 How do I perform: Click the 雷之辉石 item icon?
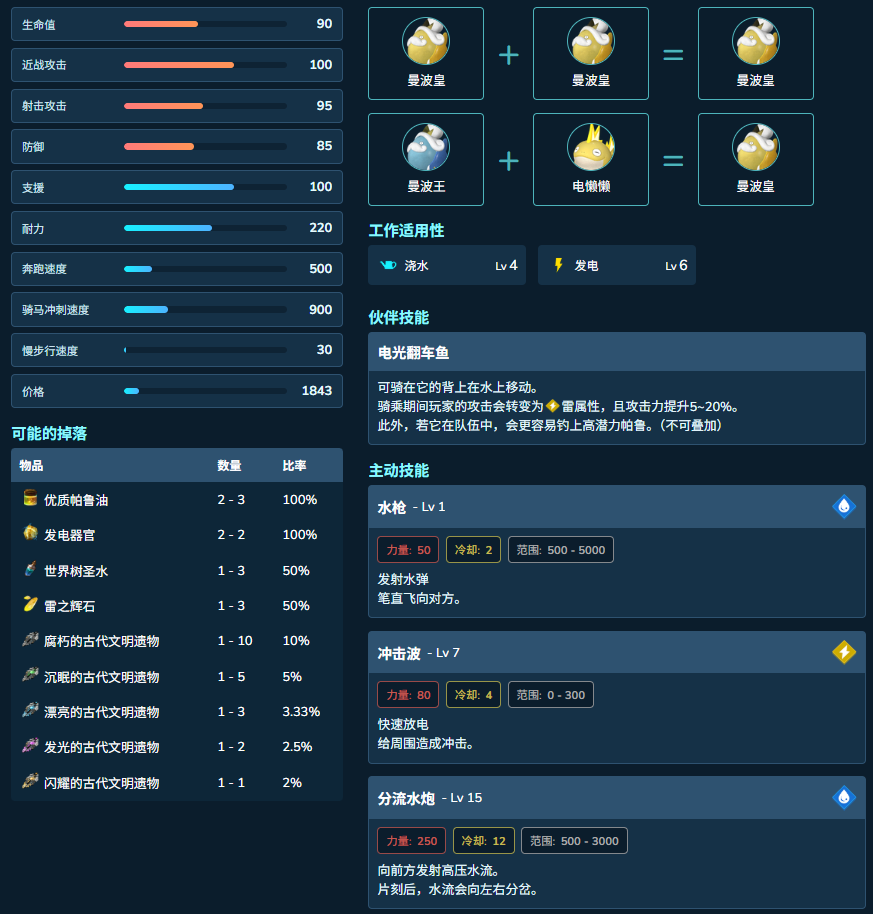(30, 604)
